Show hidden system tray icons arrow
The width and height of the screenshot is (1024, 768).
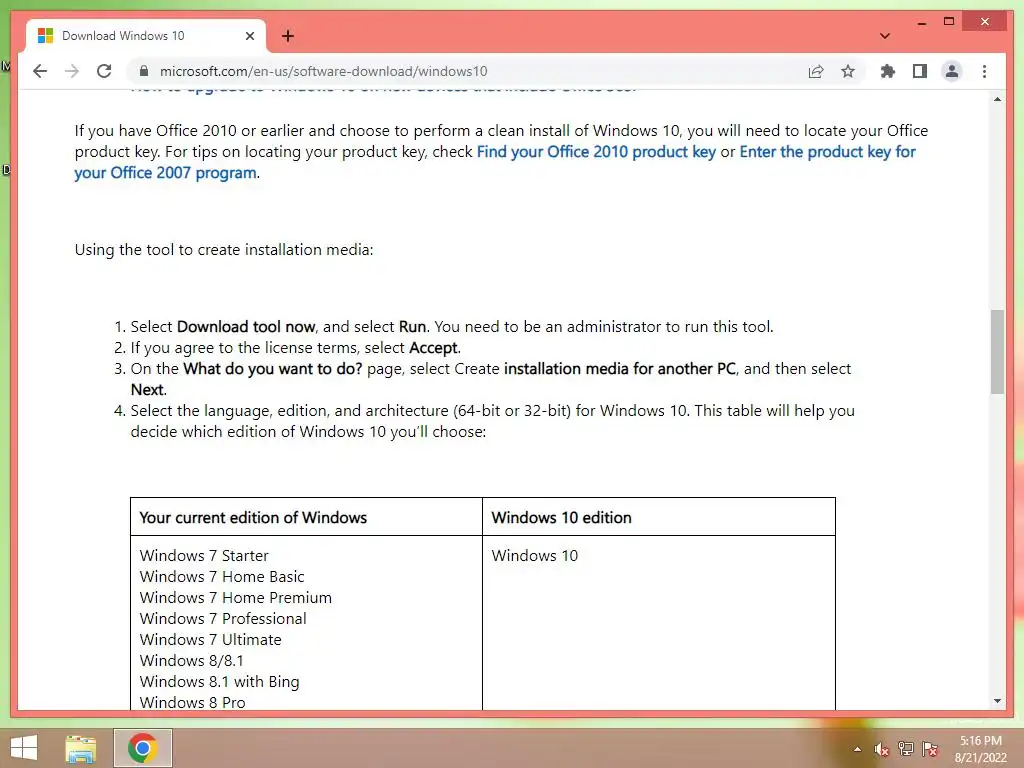[857, 749]
